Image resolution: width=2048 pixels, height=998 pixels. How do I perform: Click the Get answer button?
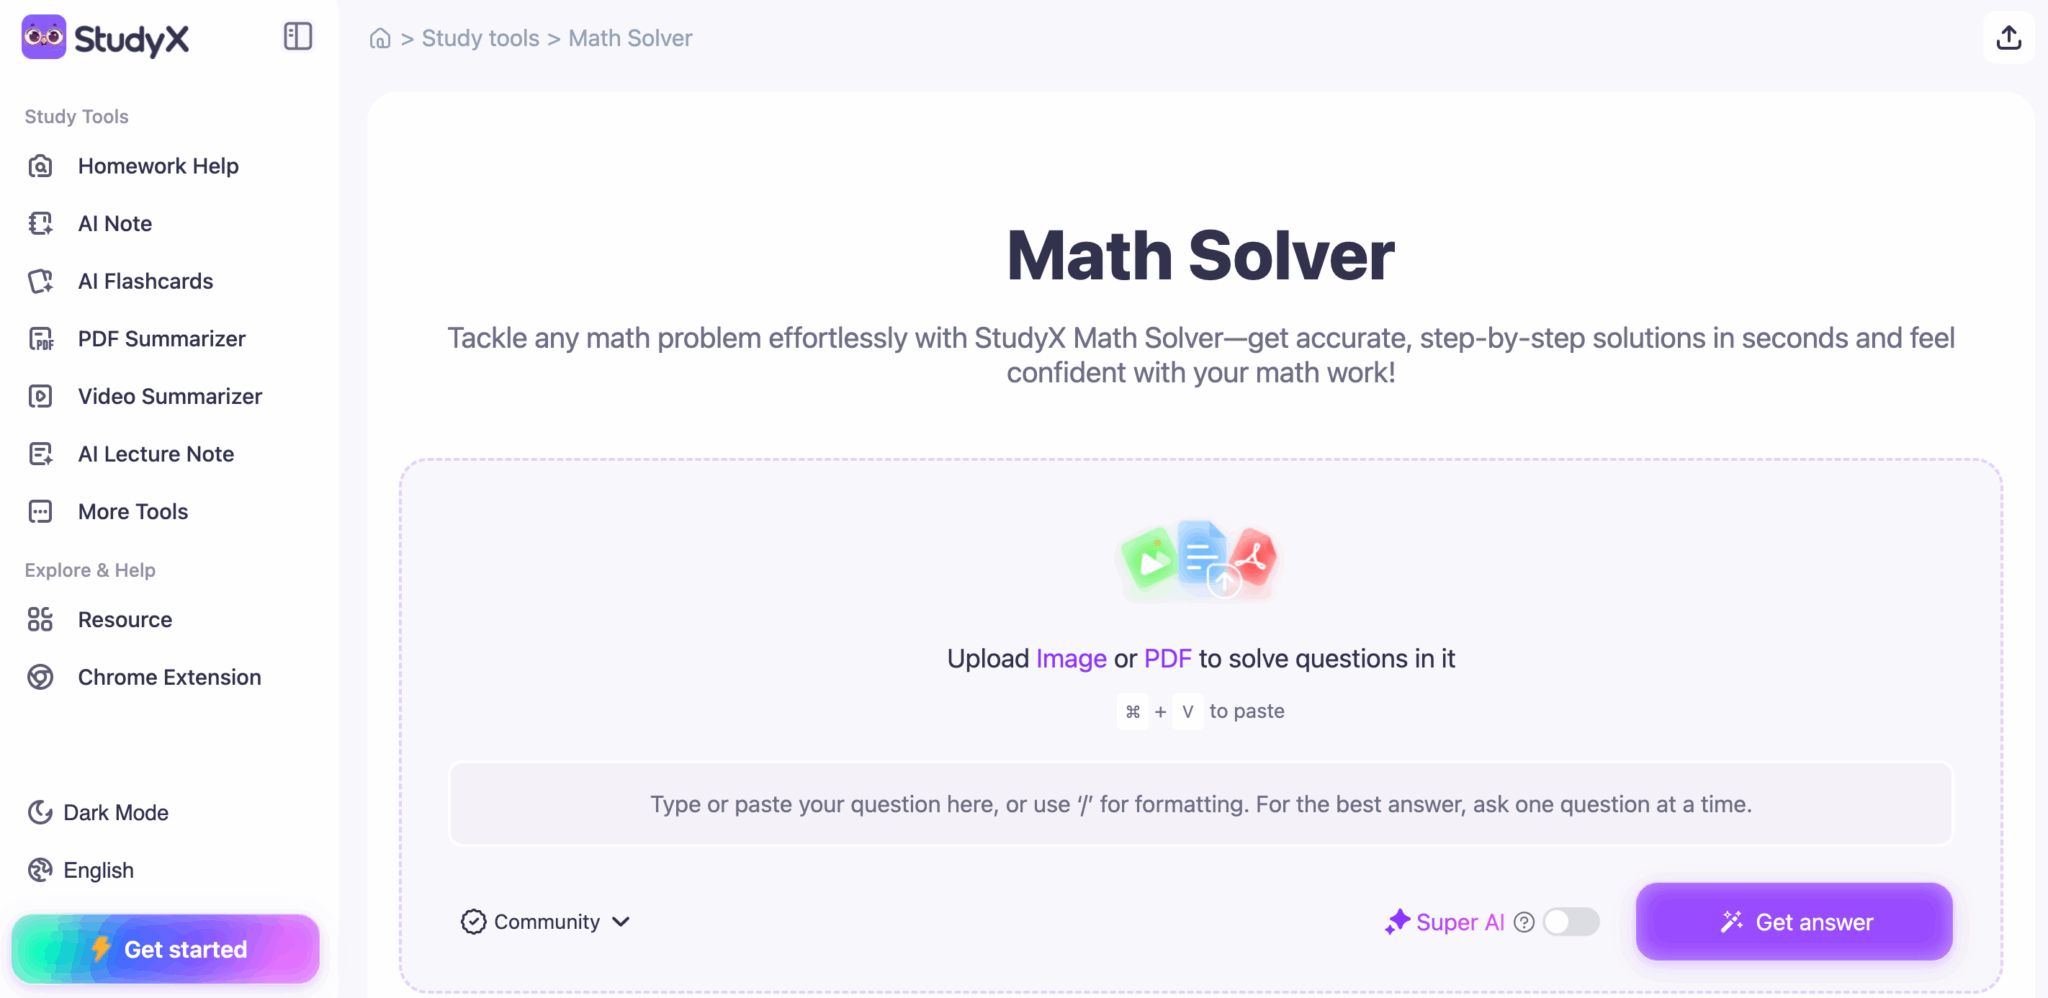1793,922
